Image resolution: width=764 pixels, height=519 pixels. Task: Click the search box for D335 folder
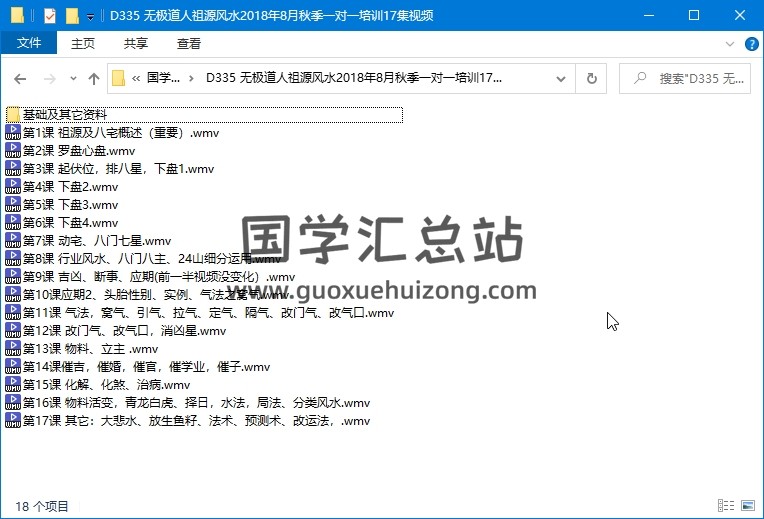pos(685,78)
